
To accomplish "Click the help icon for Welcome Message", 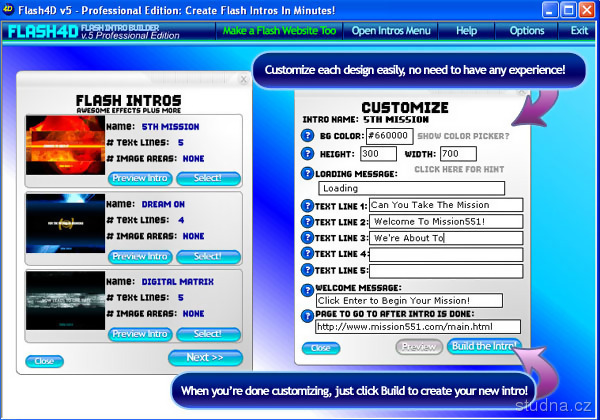I will (x=308, y=288).
